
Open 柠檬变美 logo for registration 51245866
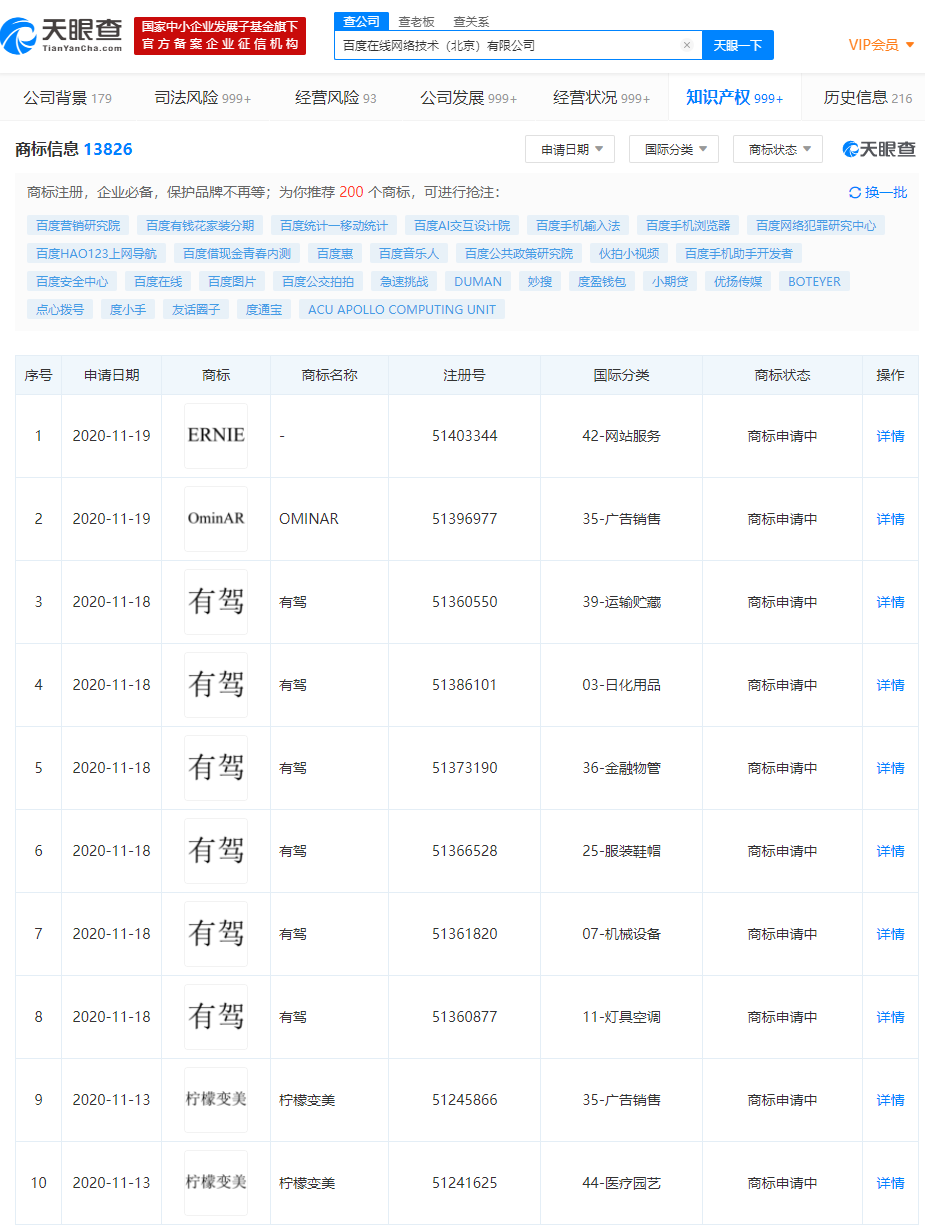[x=216, y=1100]
